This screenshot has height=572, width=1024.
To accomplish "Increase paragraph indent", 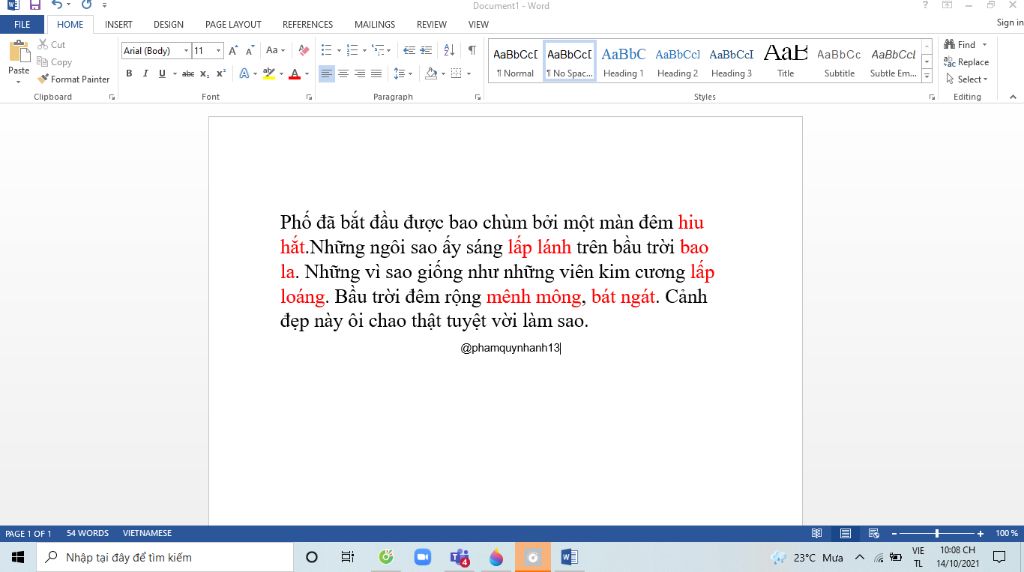I will (426, 50).
